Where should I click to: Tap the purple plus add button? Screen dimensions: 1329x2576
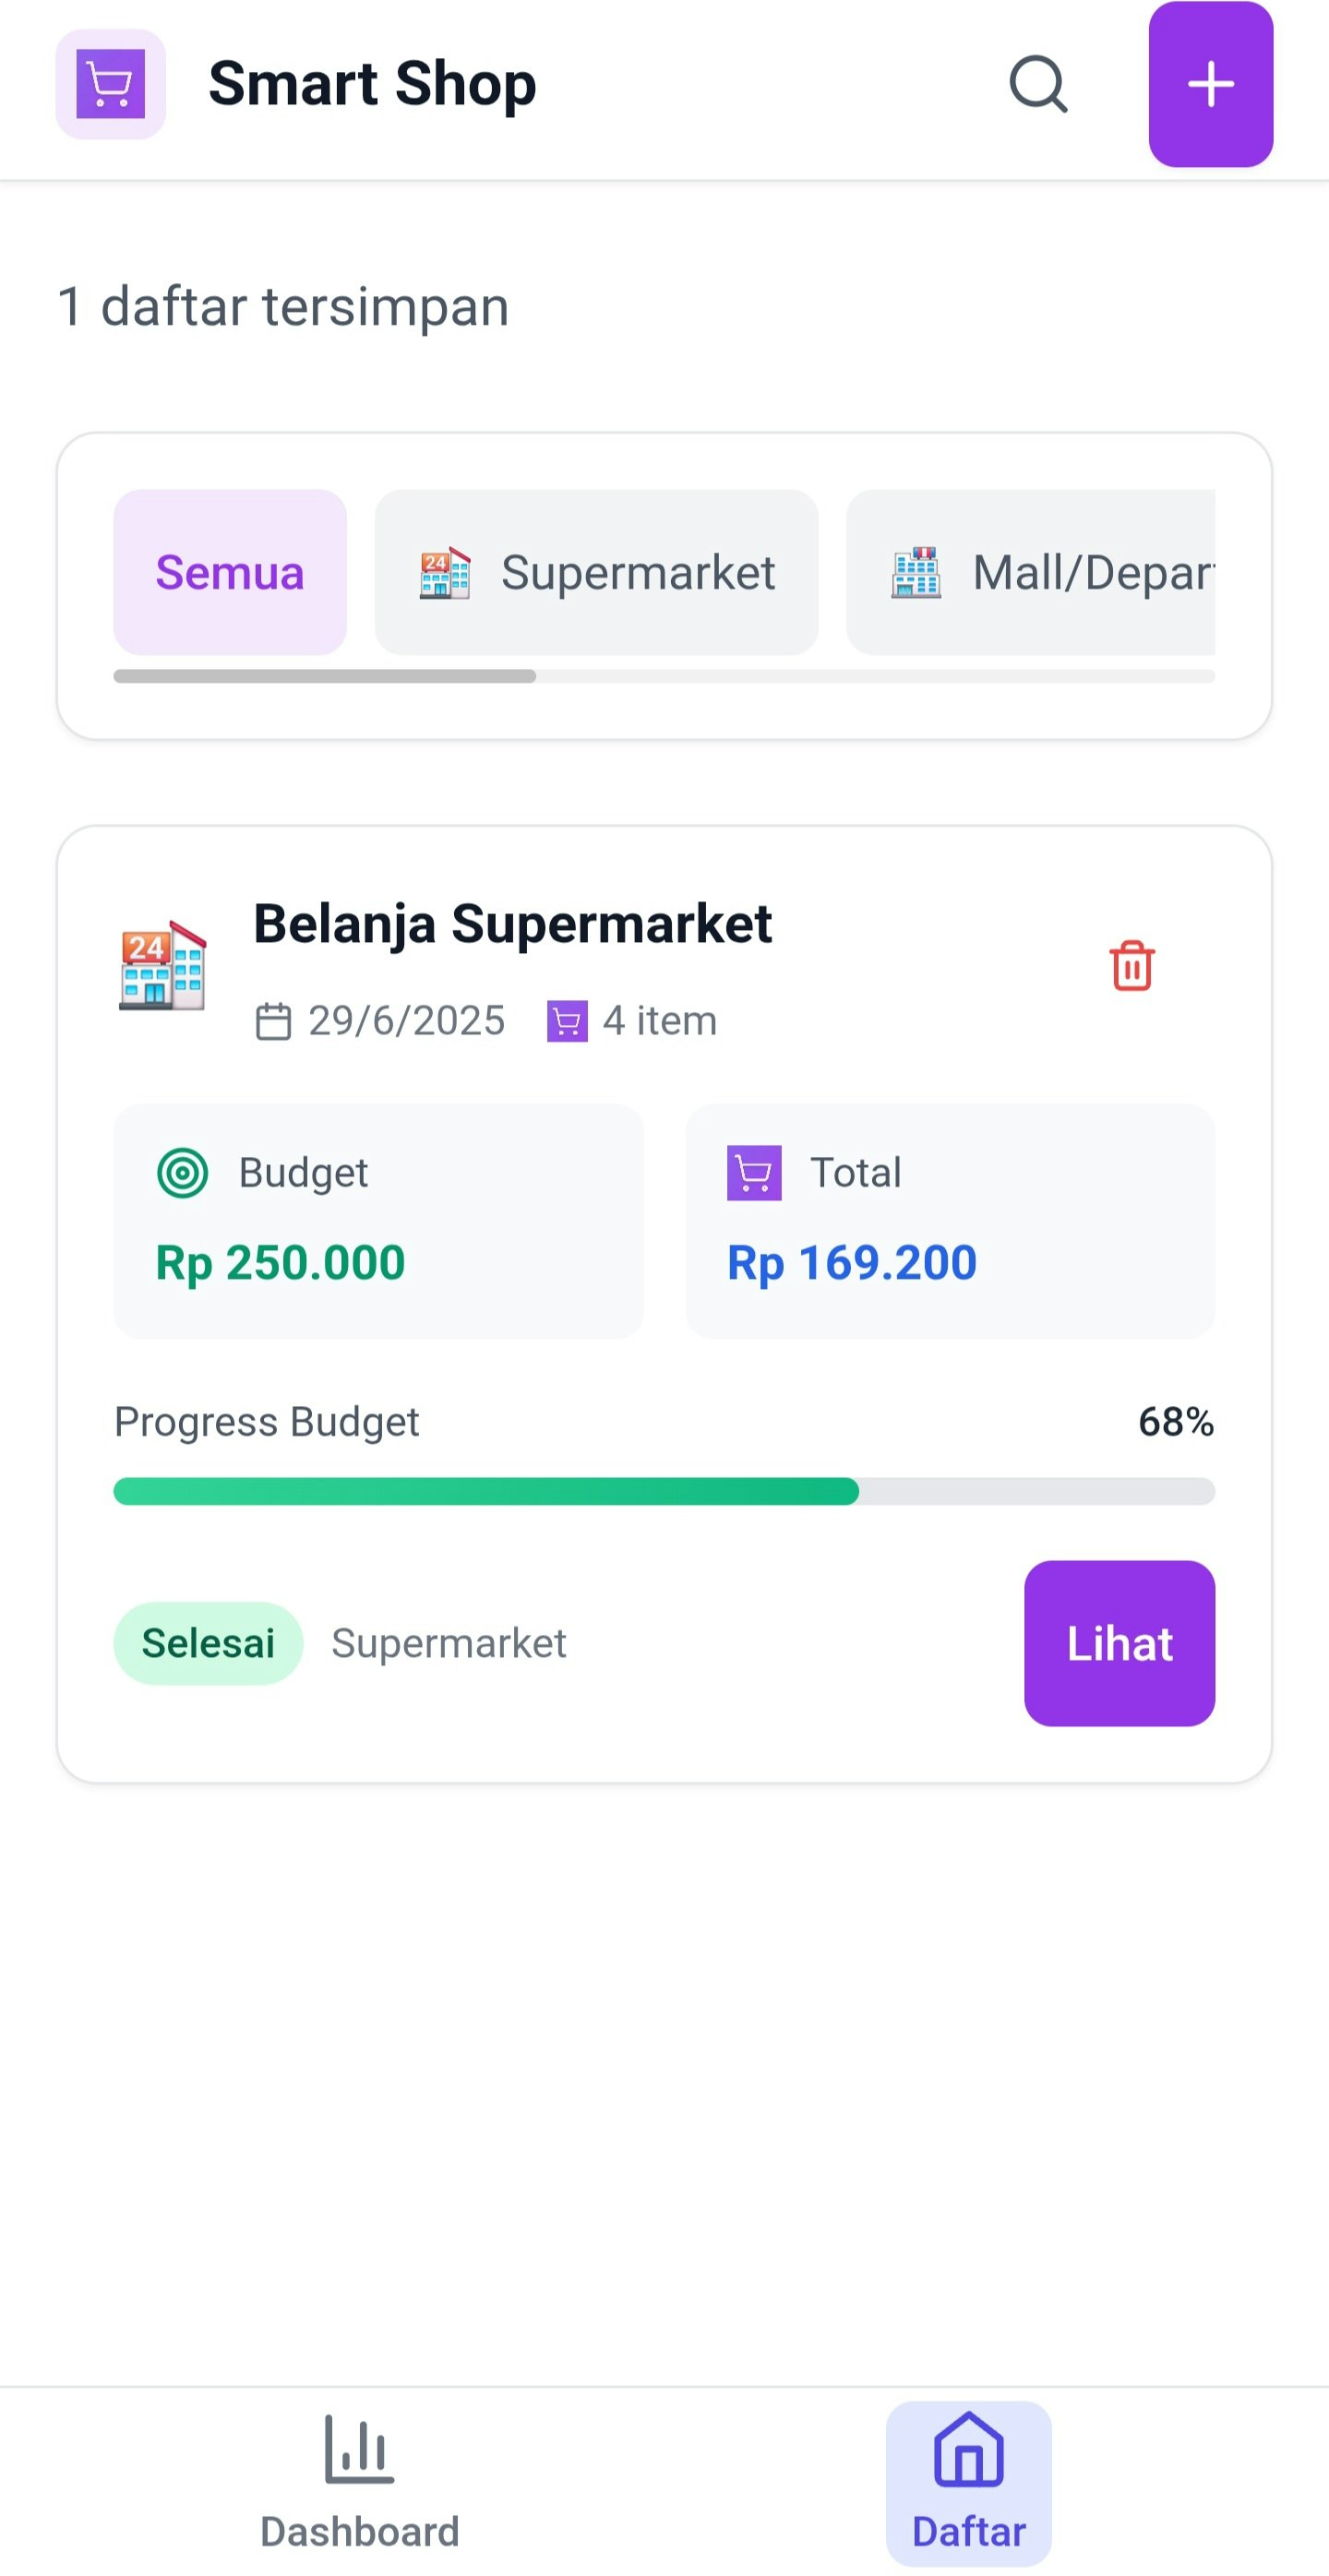[1210, 84]
